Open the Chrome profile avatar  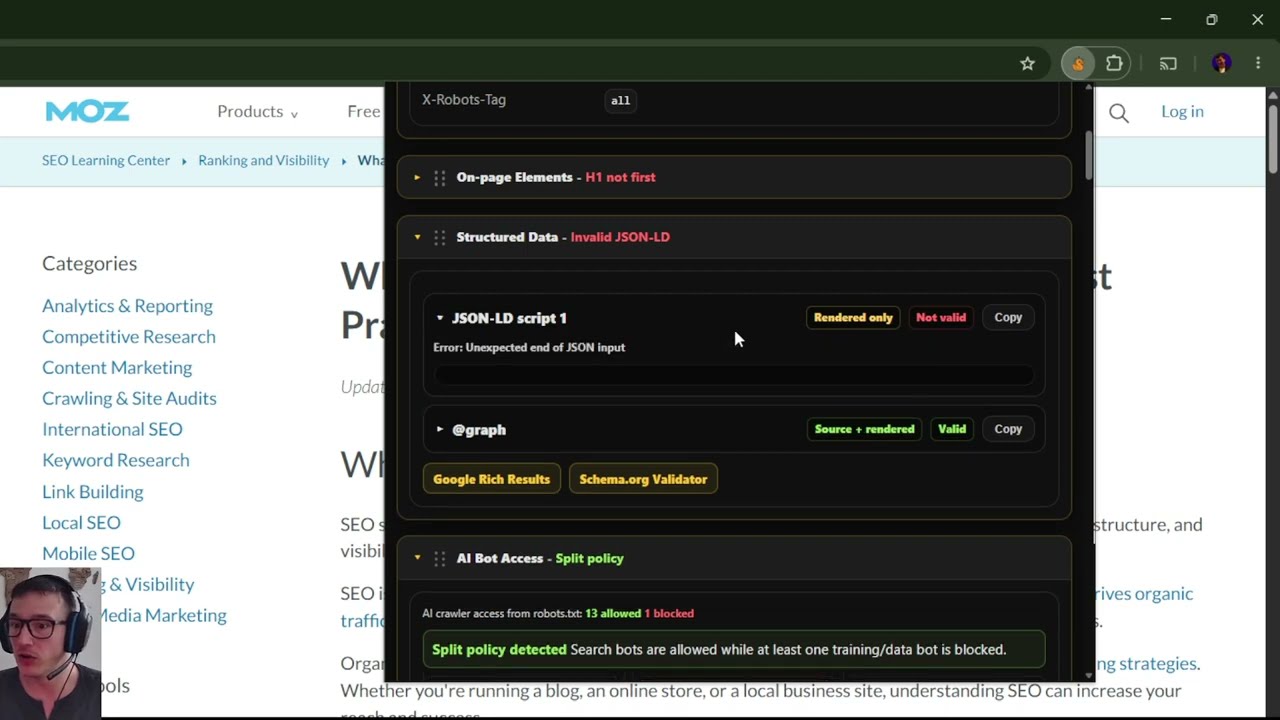(x=1221, y=64)
